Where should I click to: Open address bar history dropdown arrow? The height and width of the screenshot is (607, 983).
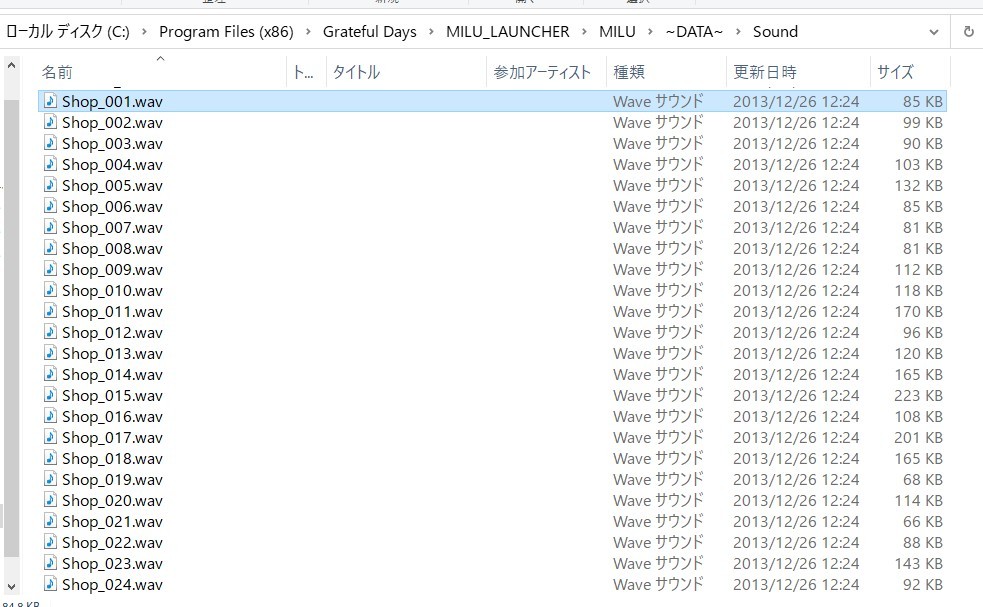click(934, 31)
